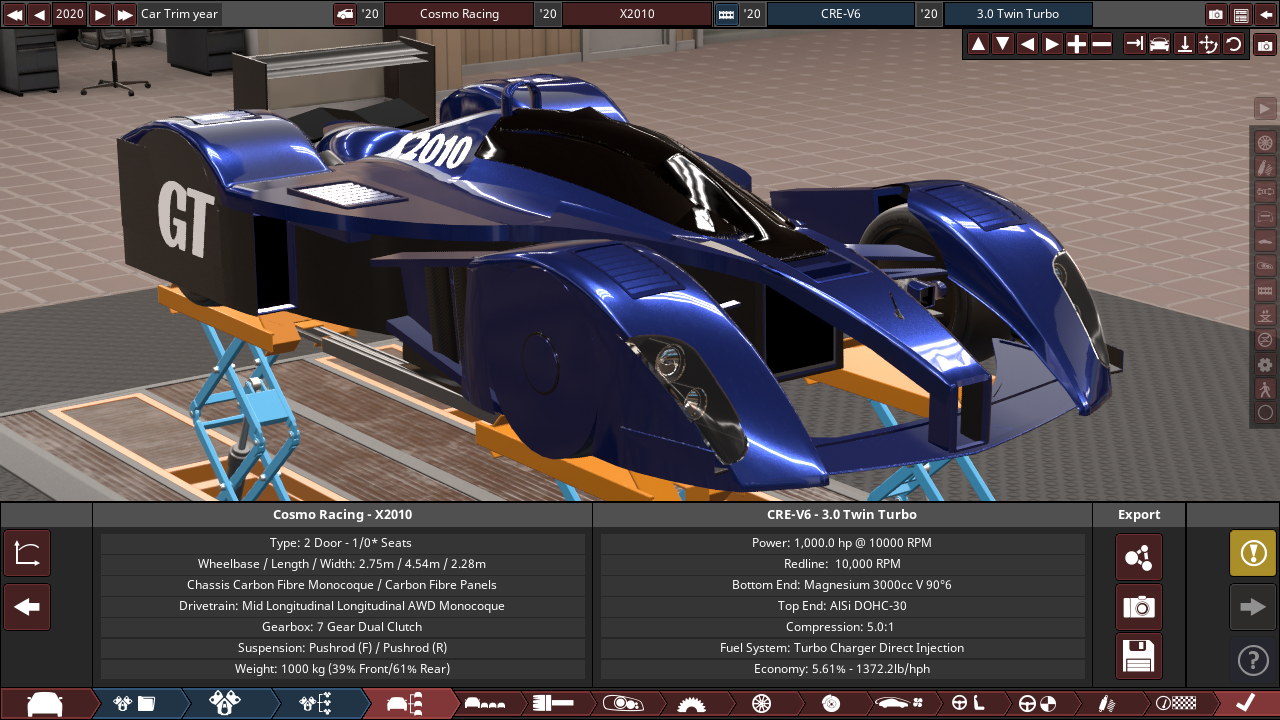Confirm with the checkmark tab
Screen dimensions: 1280x720
coord(1245,704)
